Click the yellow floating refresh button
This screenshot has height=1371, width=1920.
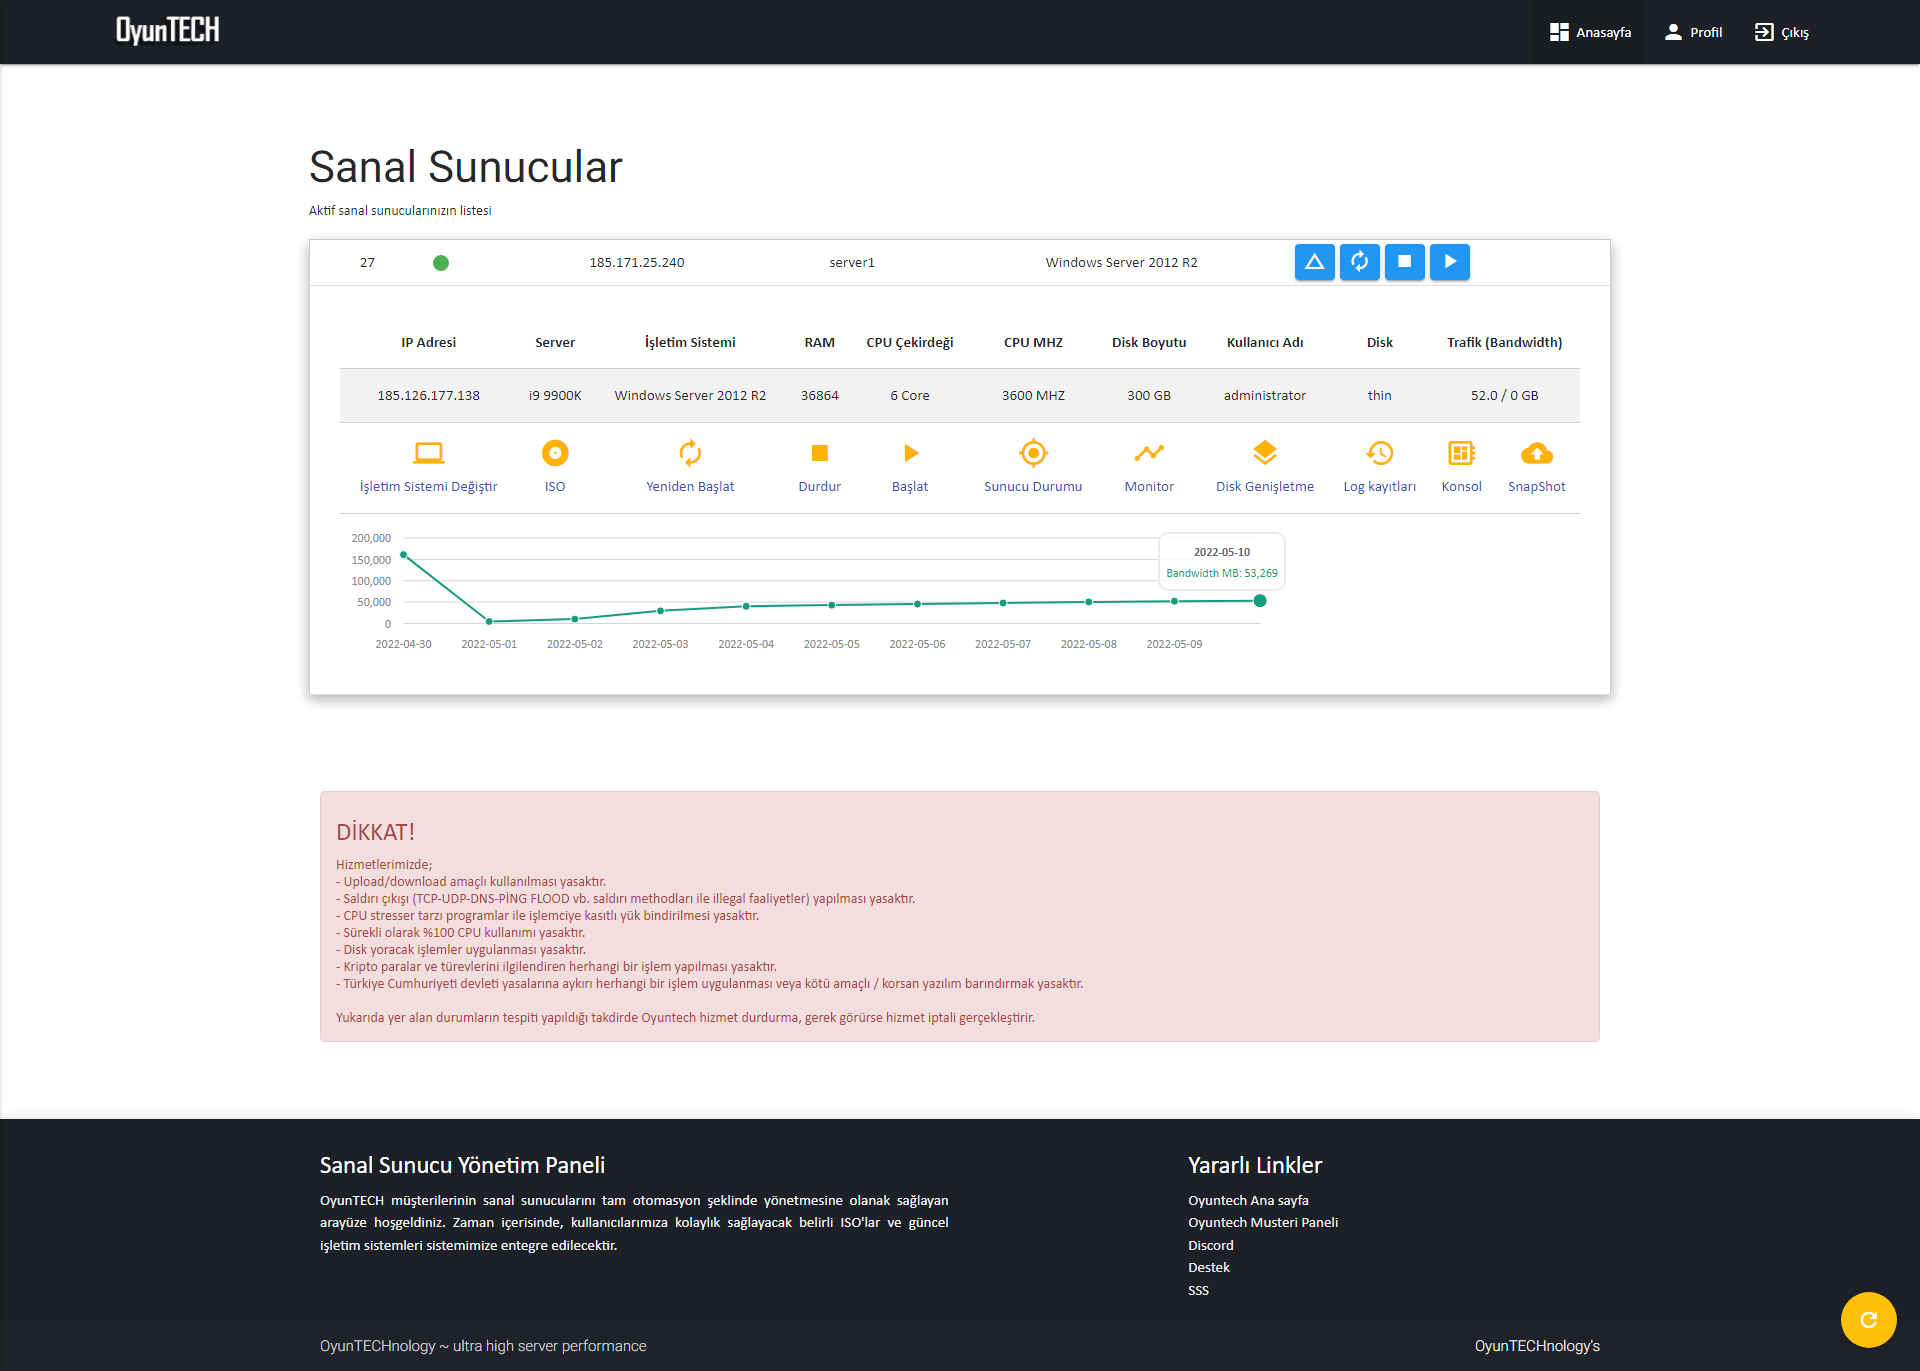(1868, 1320)
